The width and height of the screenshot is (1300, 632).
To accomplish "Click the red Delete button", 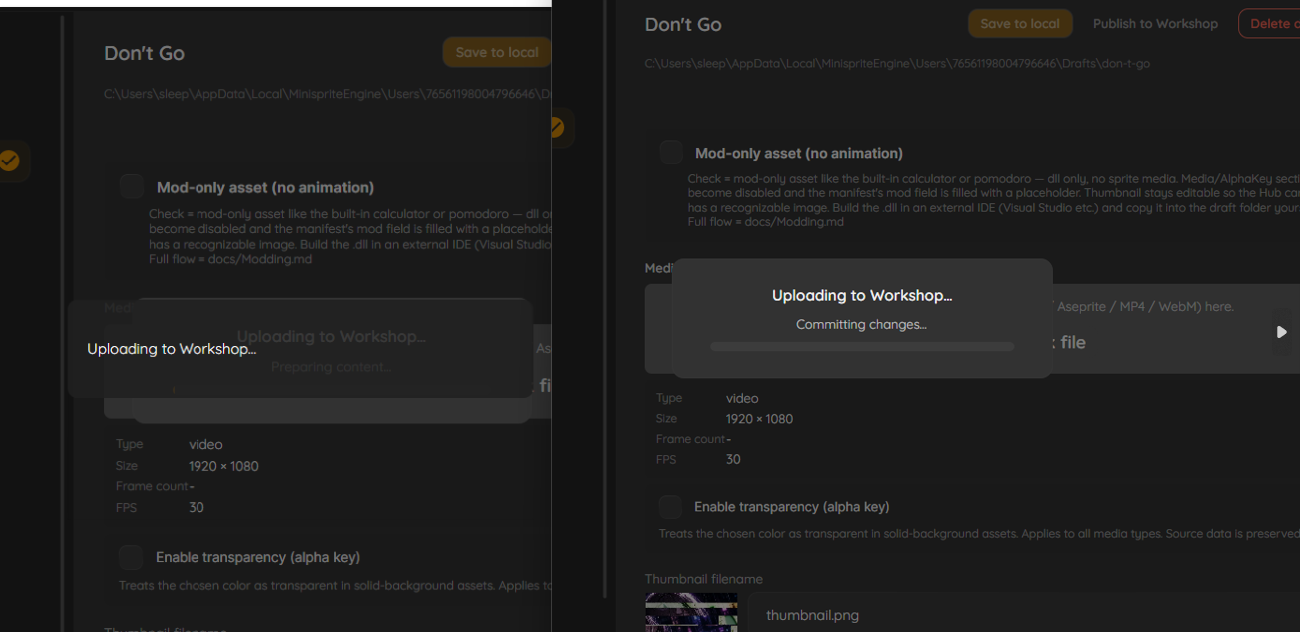I will 1269,24.
